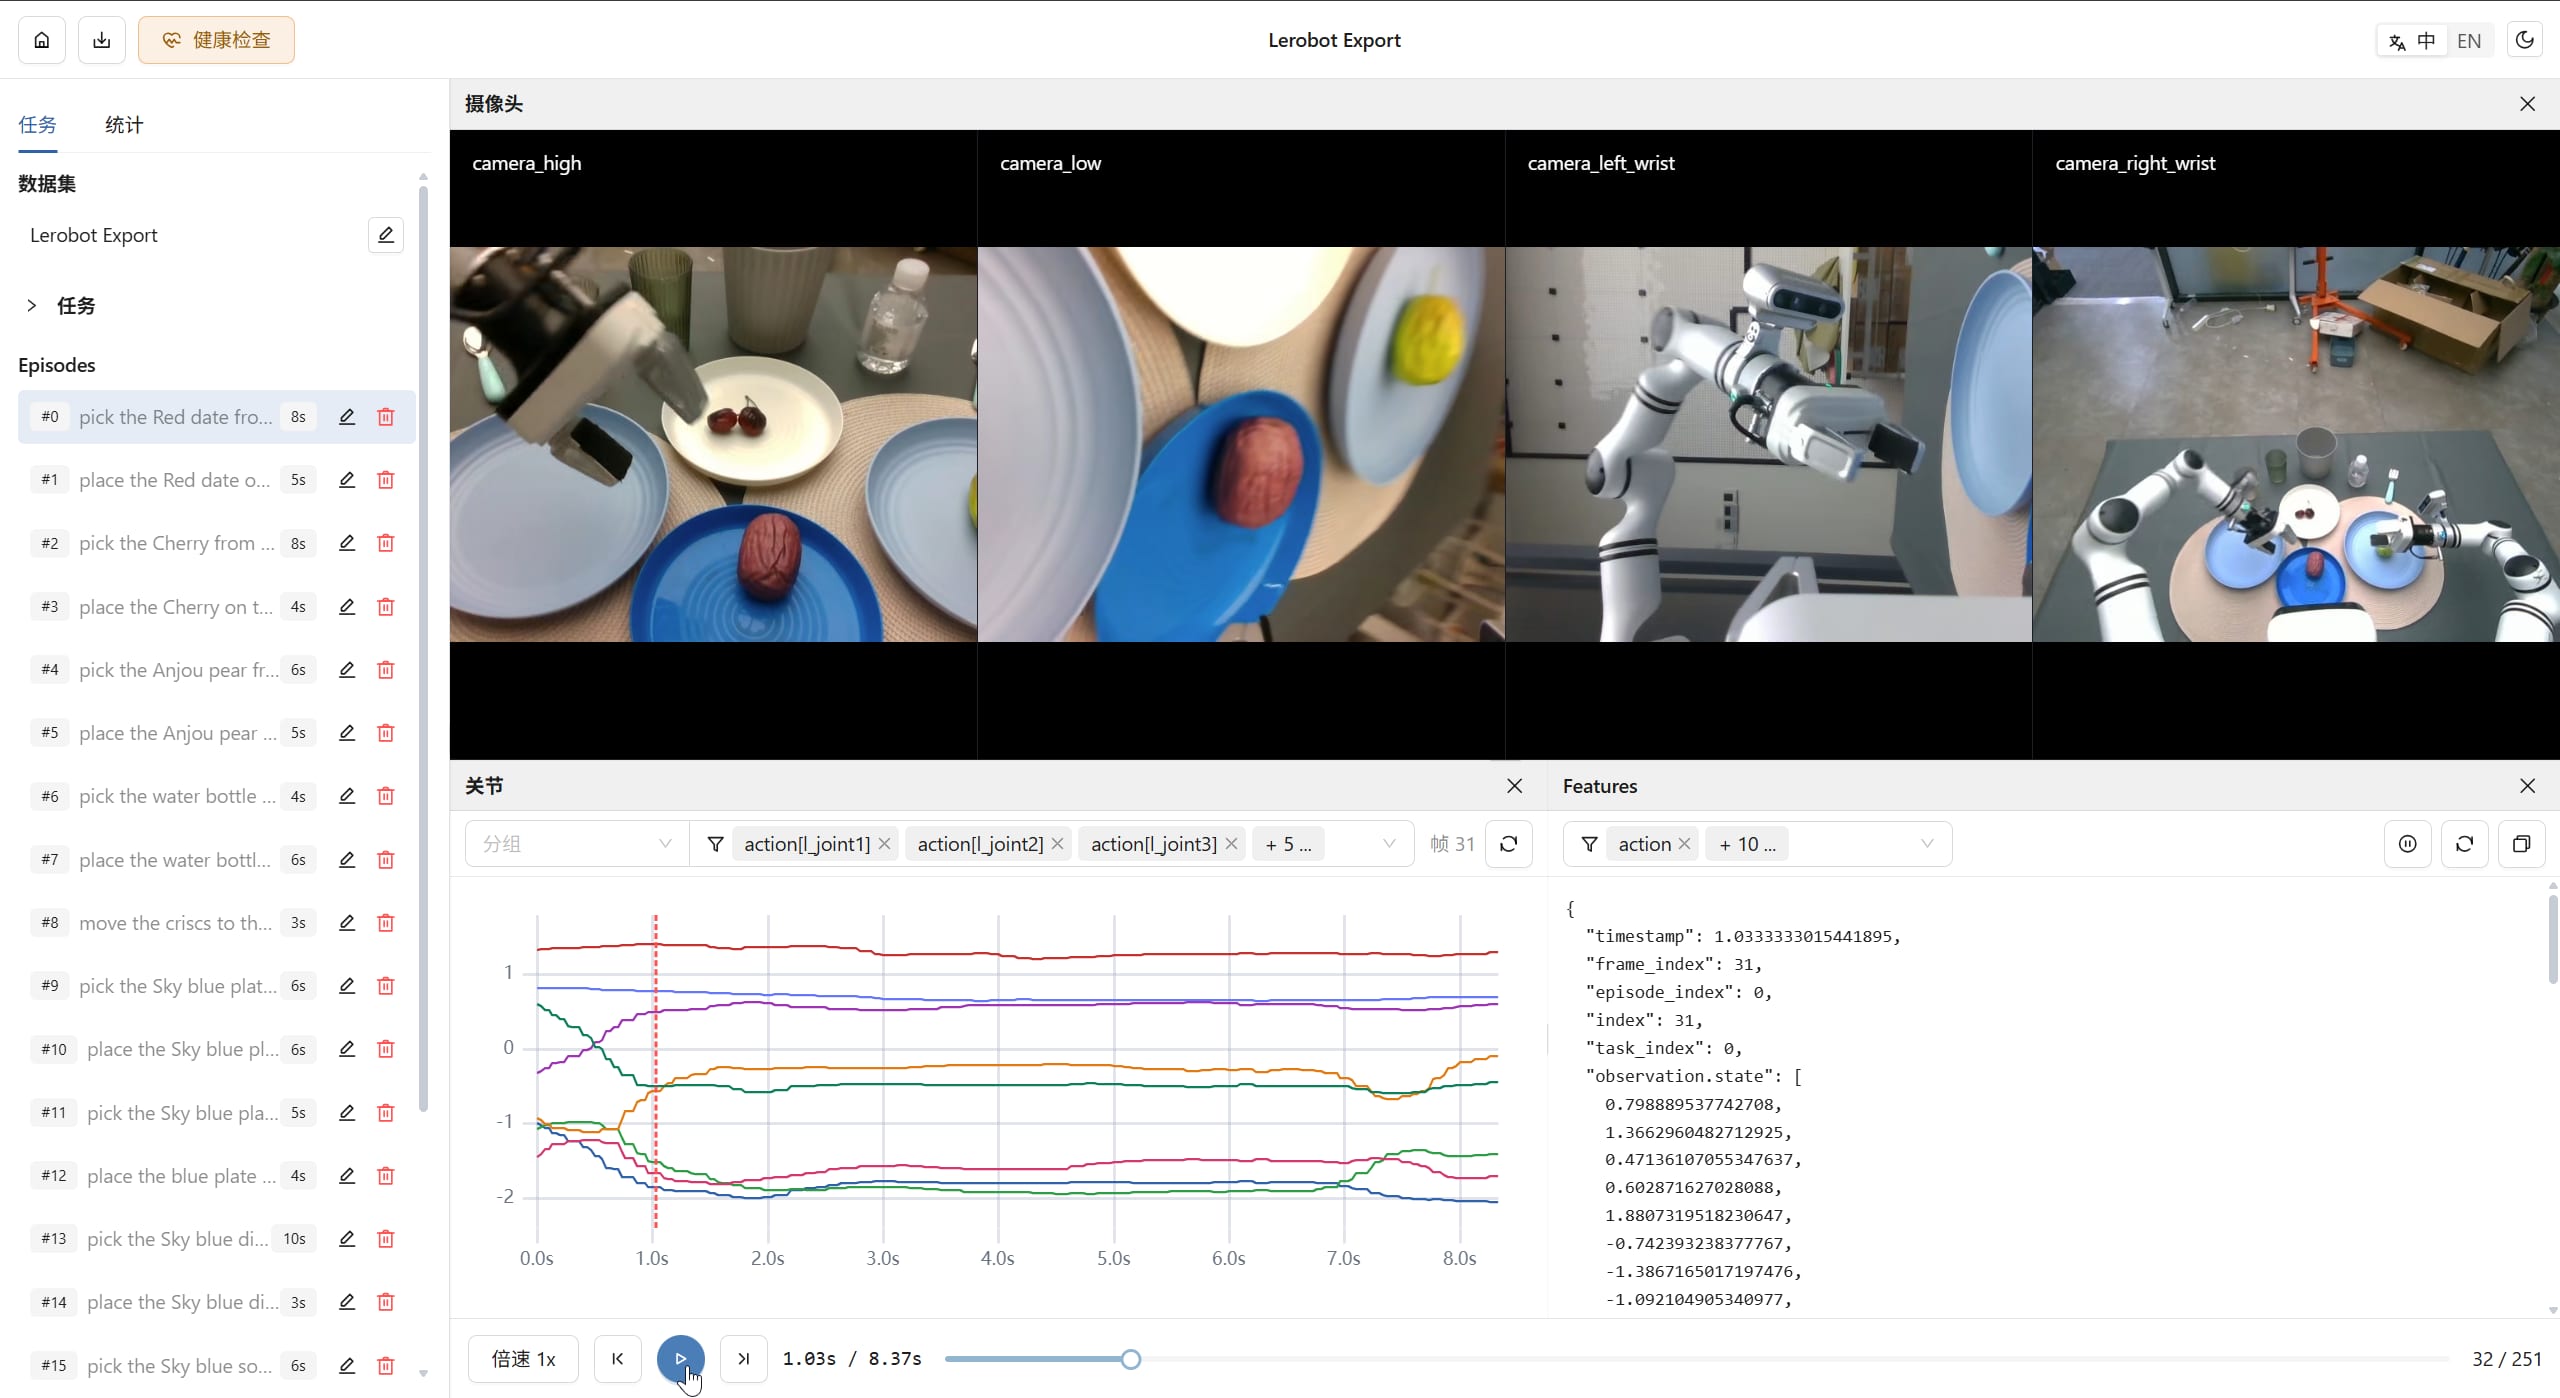Delete episode #0 pick the Red date

386,417
